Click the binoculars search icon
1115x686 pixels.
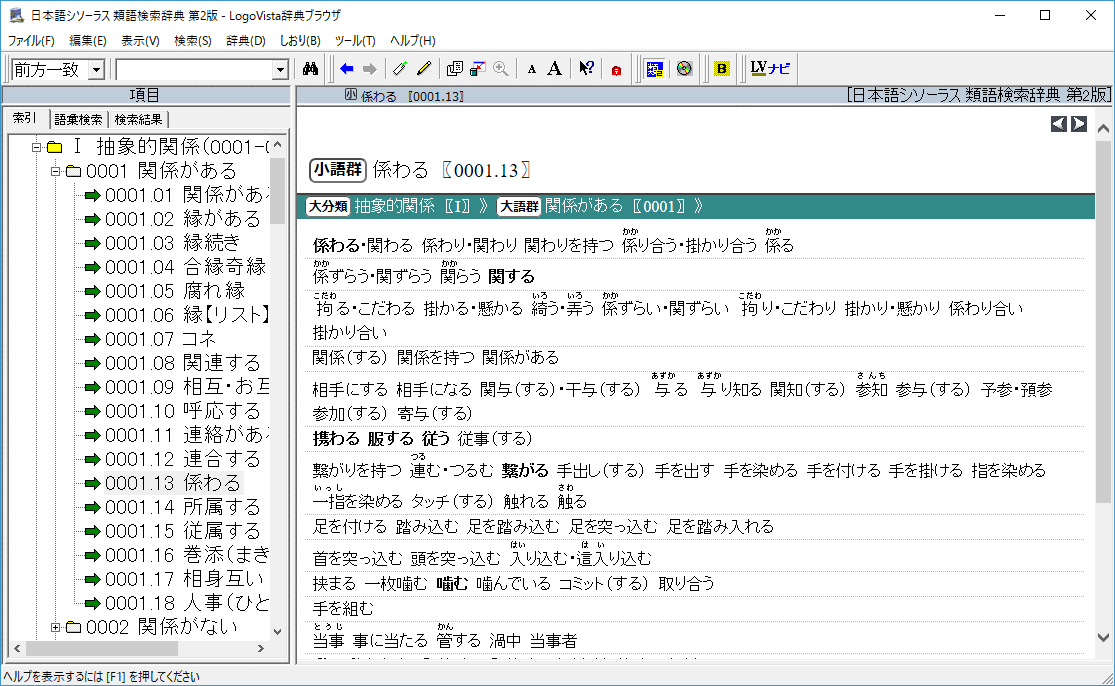point(310,69)
